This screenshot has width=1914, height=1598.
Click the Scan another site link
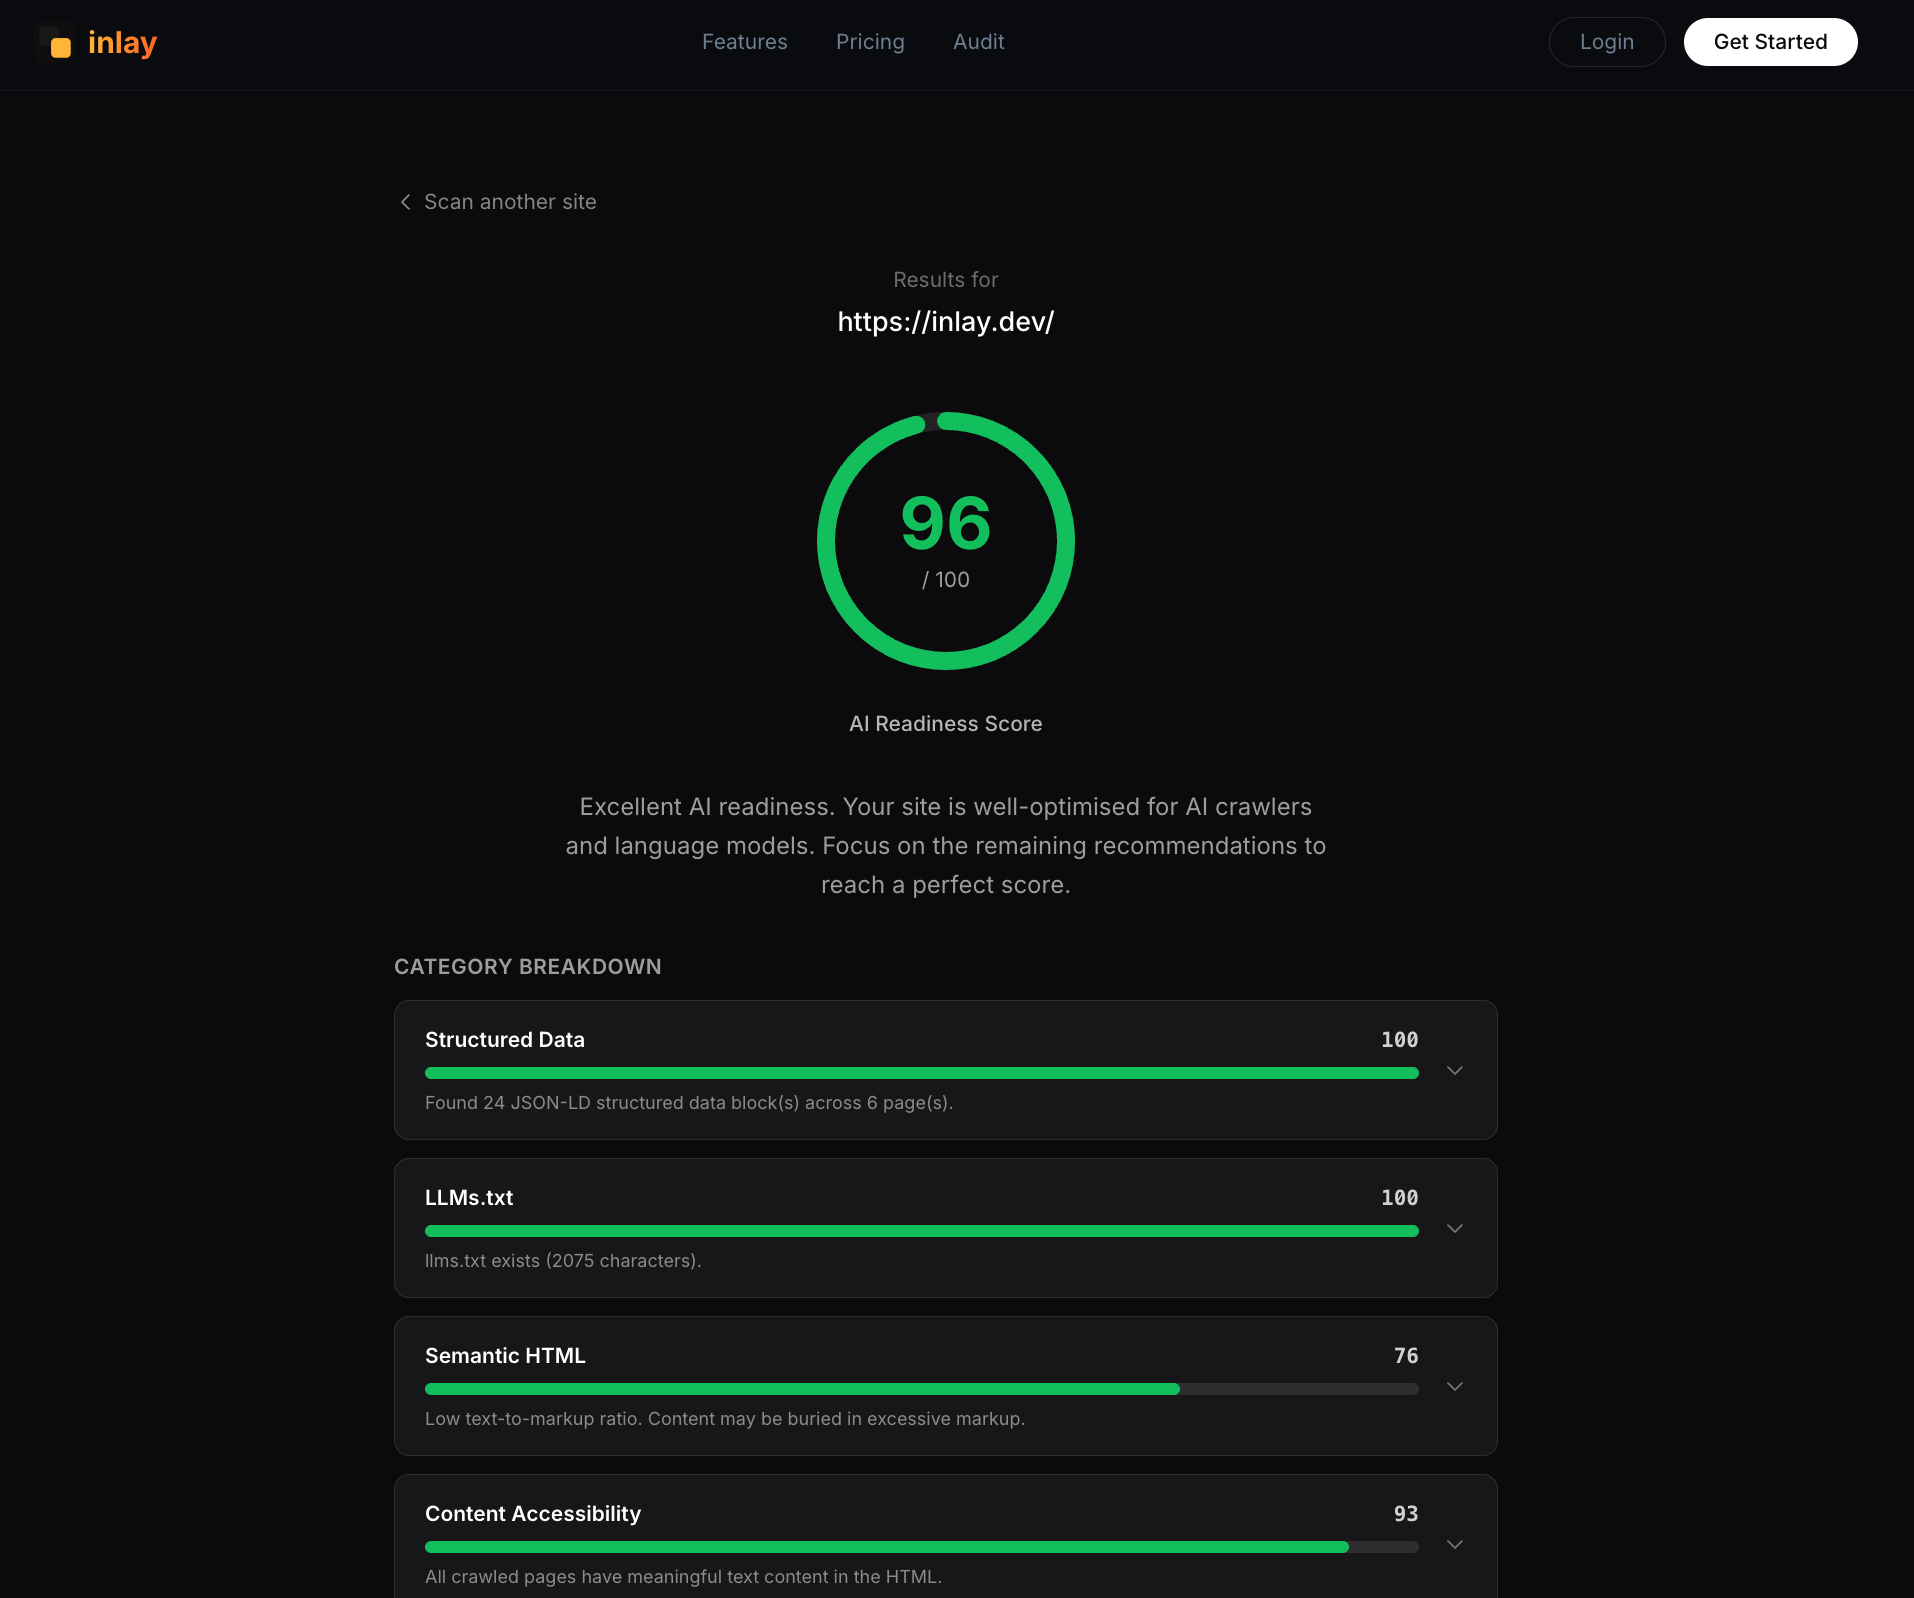[x=510, y=201]
